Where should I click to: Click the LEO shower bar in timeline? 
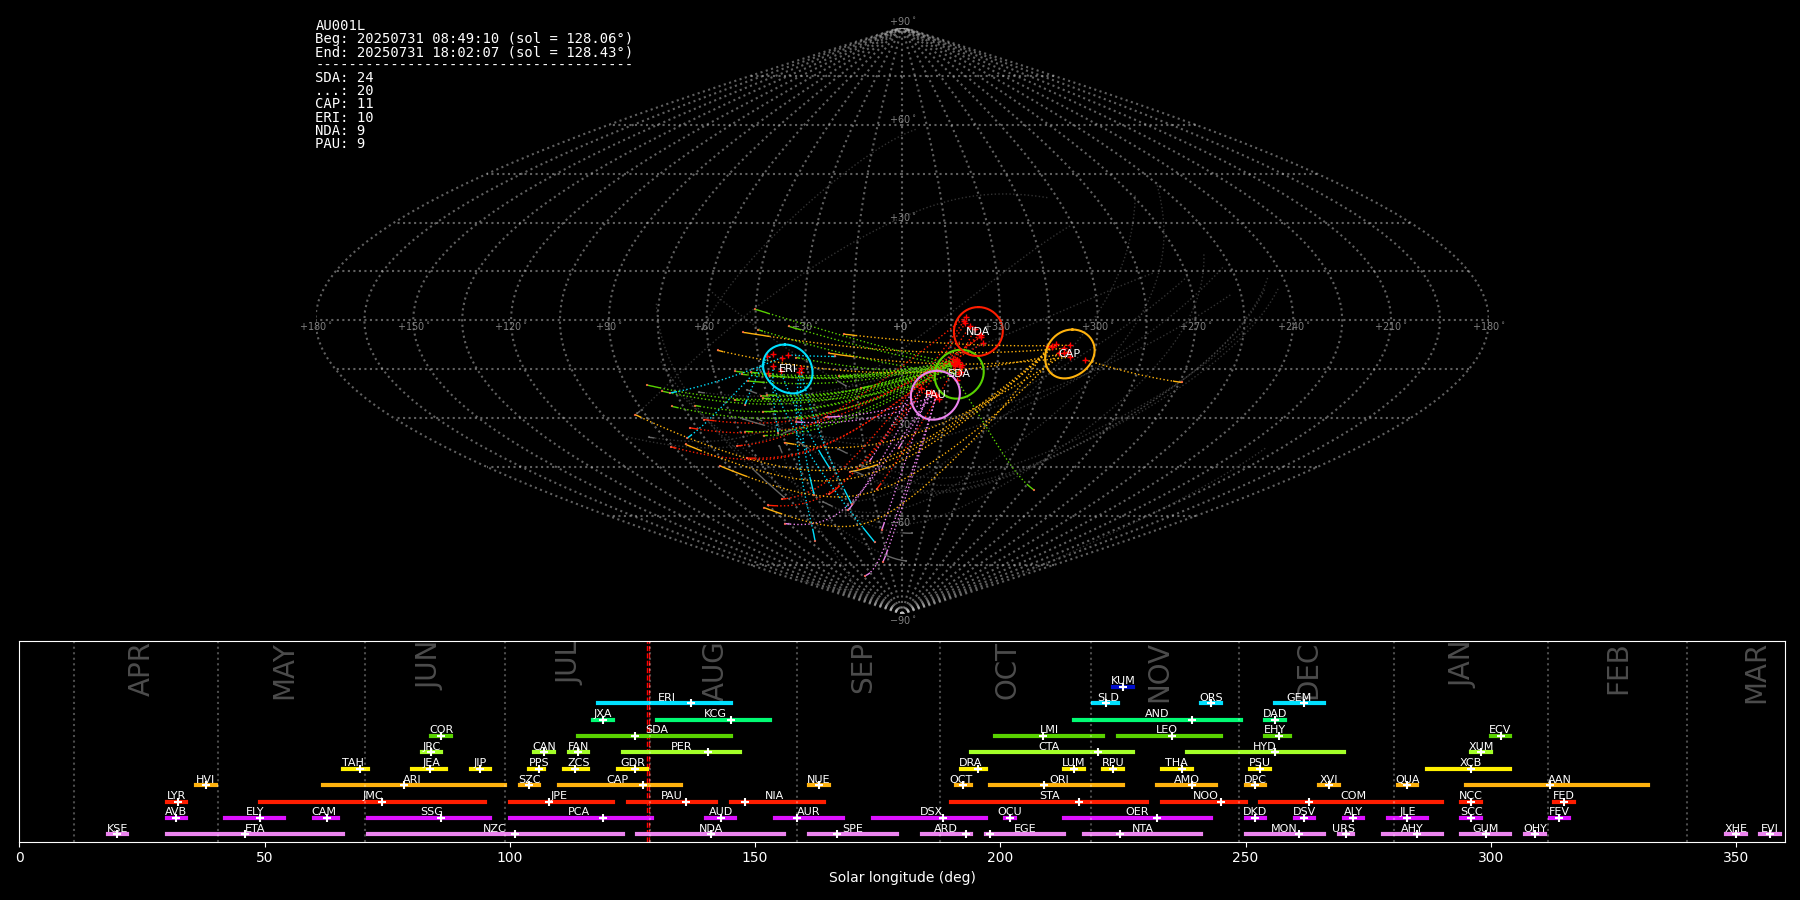point(1169,736)
